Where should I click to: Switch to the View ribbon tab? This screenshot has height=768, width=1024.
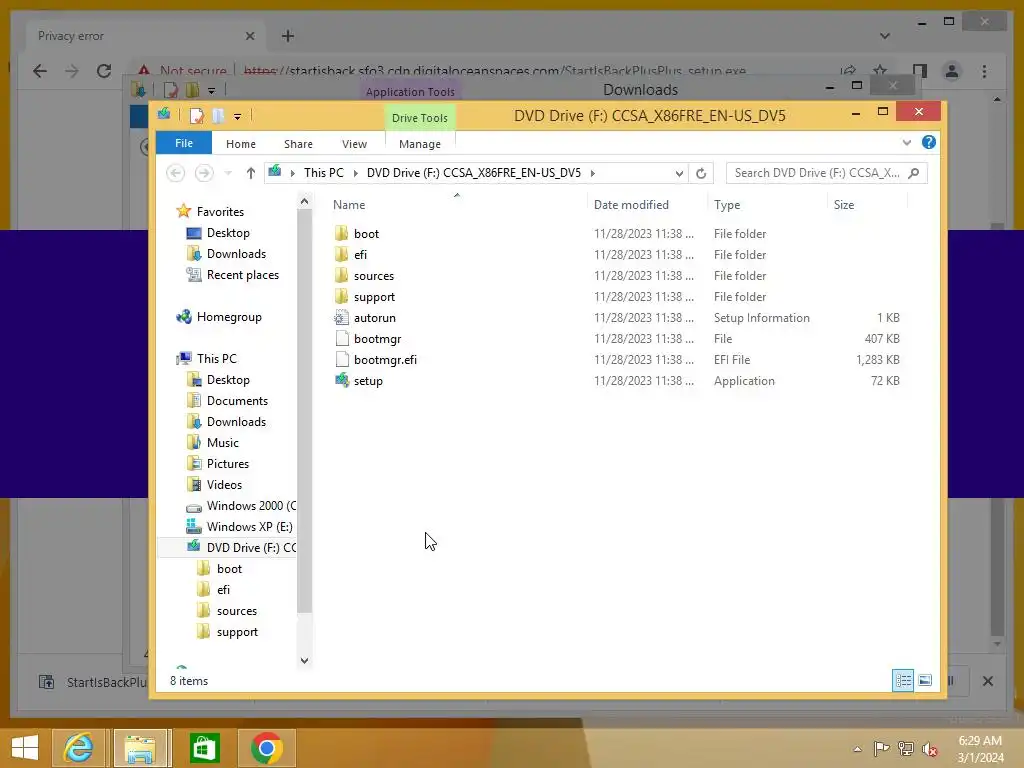[x=354, y=144]
